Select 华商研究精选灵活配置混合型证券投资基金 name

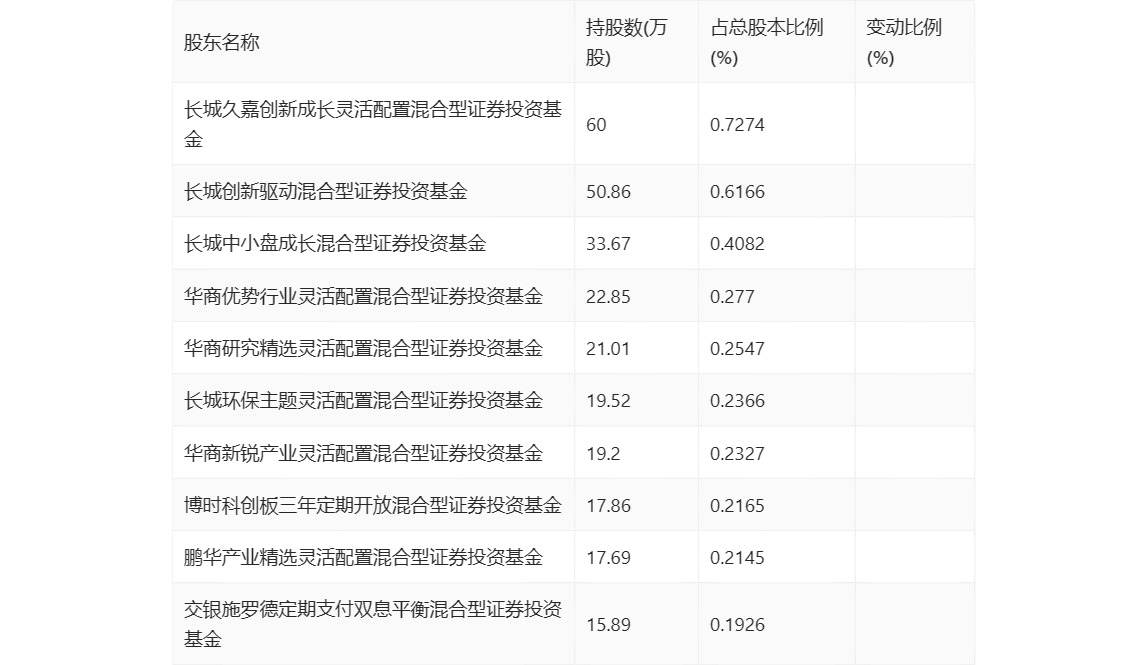point(363,348)
